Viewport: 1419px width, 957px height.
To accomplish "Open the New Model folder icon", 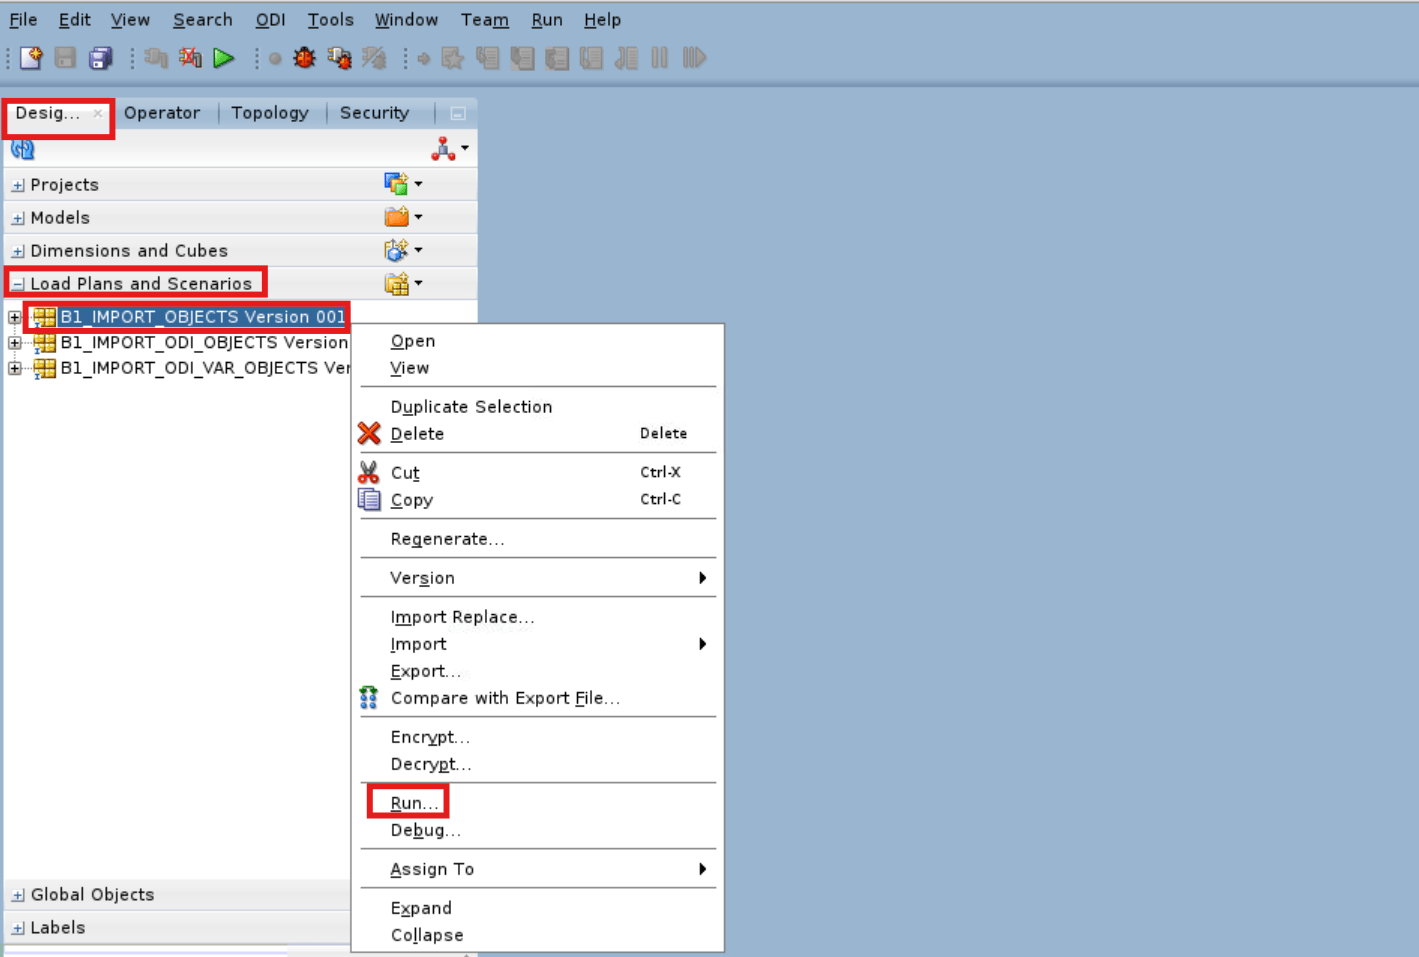I will click(x=397, y=216).
